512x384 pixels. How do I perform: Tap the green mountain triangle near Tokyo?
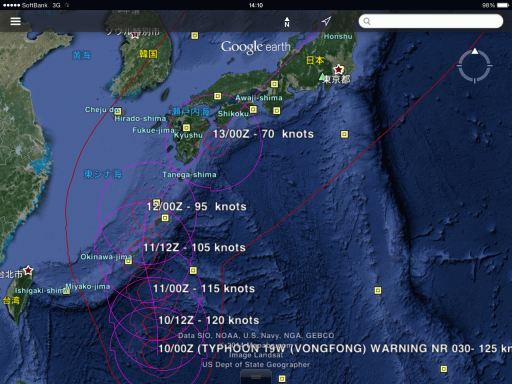(x=322, y=77)
